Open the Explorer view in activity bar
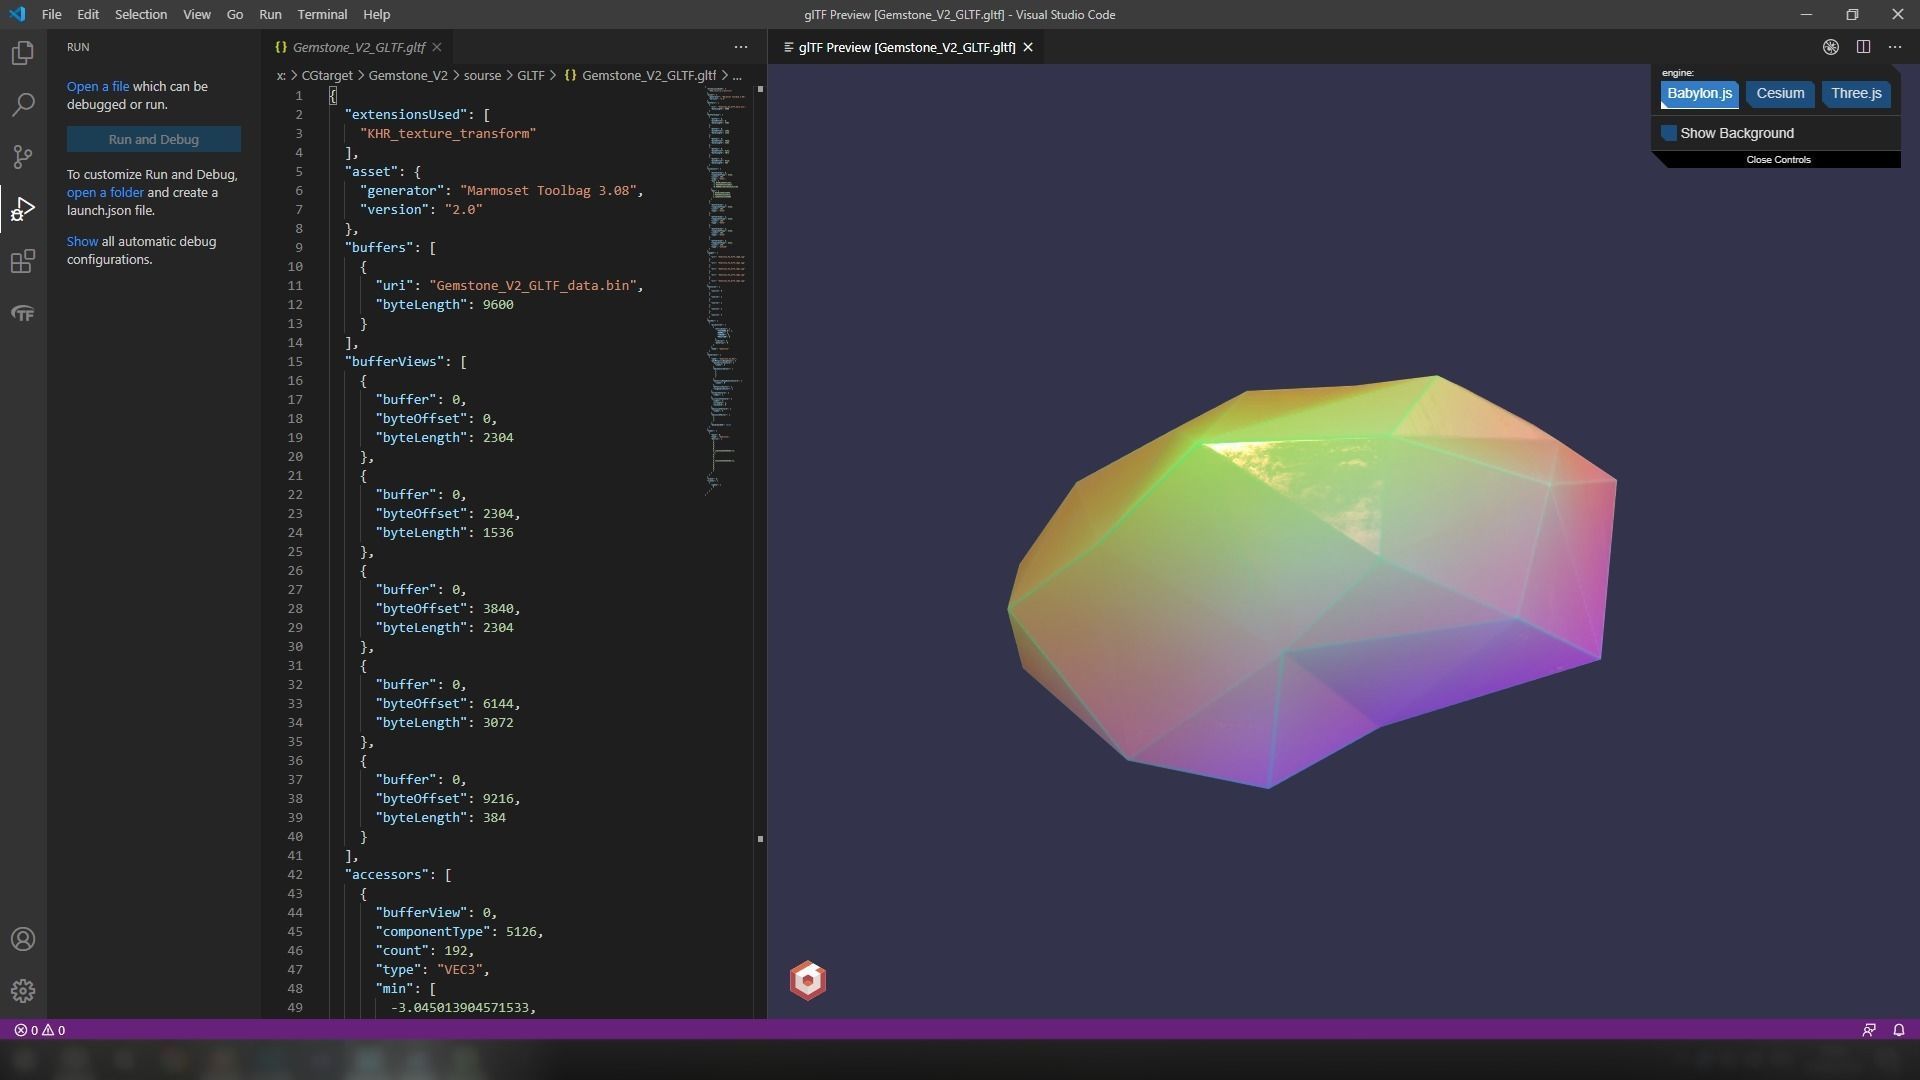Screen dimensions: 1920x1080 pos(22,53)
